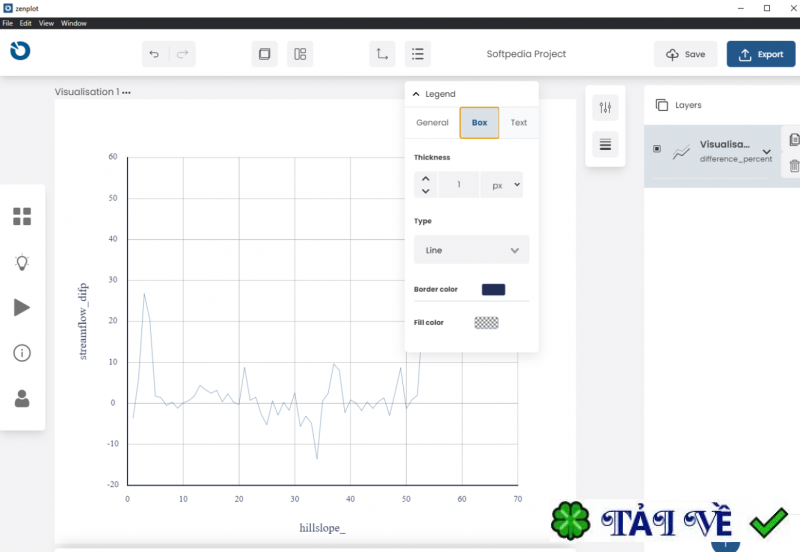Open the Type Line dropdown
This screenshot has width=800, height=552.
471,249
